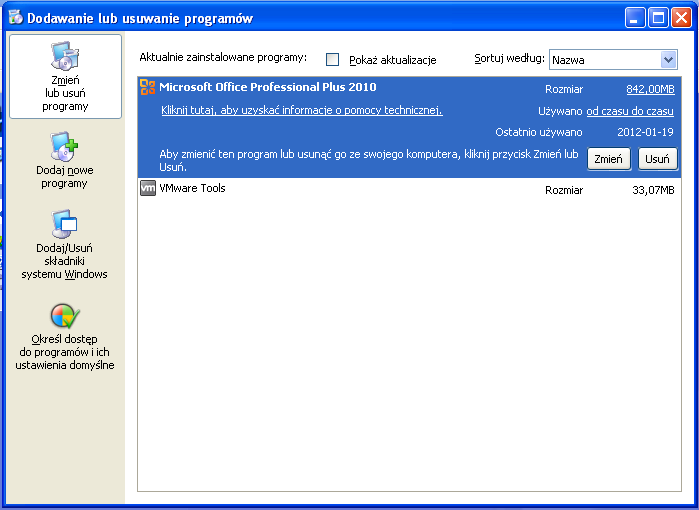The width and height of the screenshot is (699, 510).
Task: Click the VMware Tools vm icon
Action: 148,188
